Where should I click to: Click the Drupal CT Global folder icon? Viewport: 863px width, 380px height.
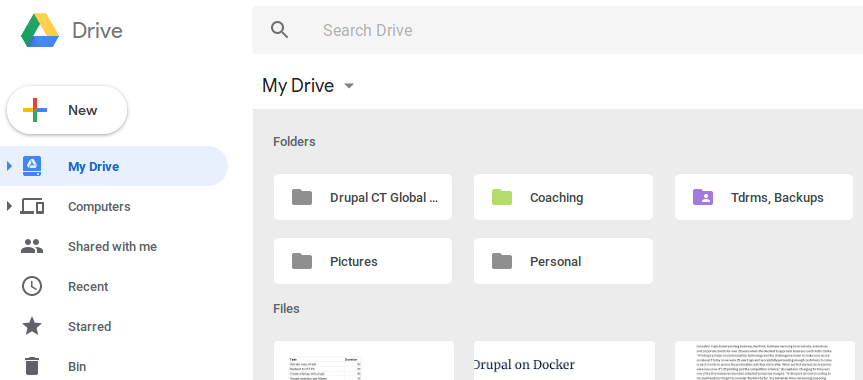click(302, 197)
